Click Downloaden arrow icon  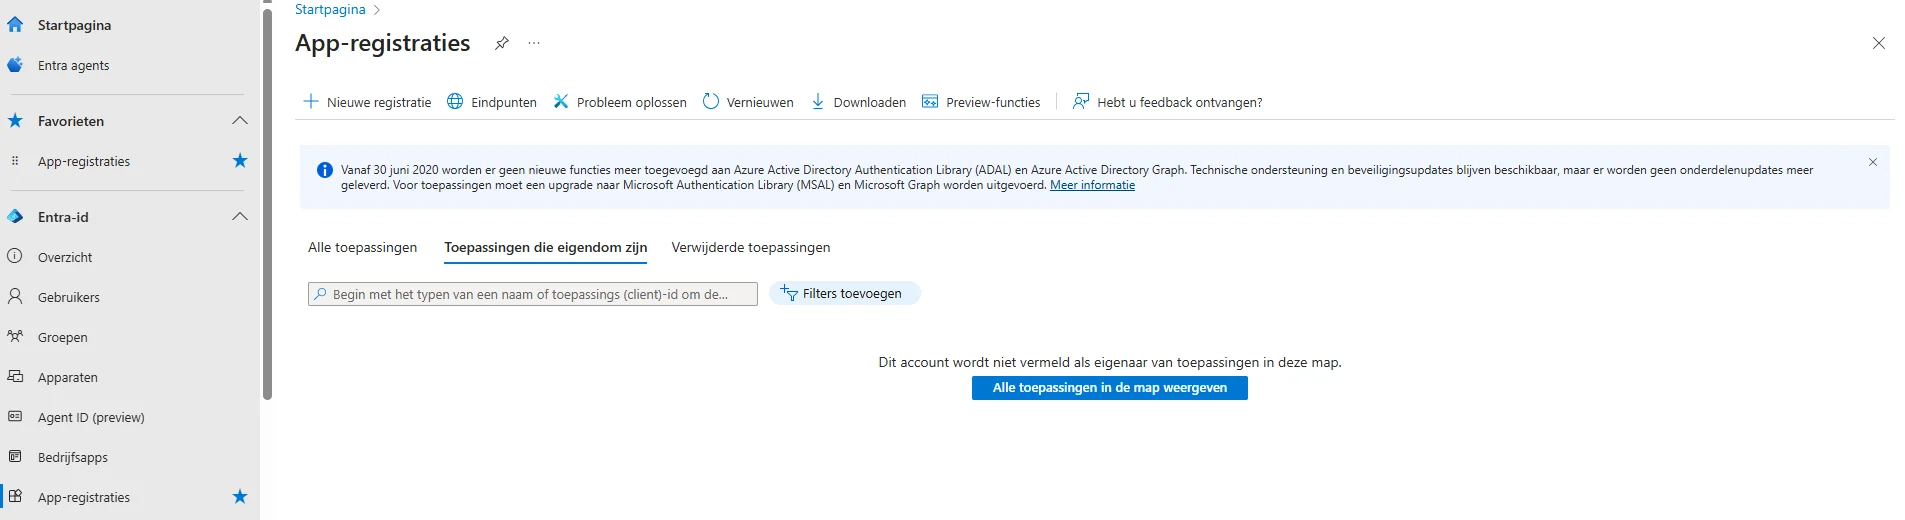click(818, 101)
